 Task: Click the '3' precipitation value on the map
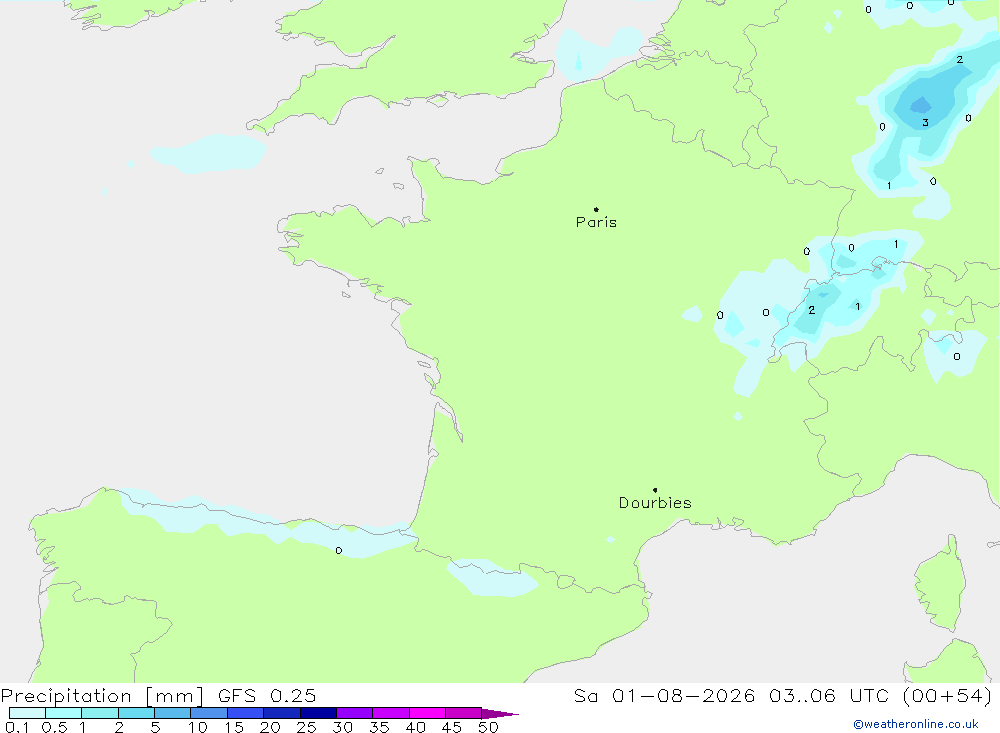pyautogui.click(x=925, y=122)
